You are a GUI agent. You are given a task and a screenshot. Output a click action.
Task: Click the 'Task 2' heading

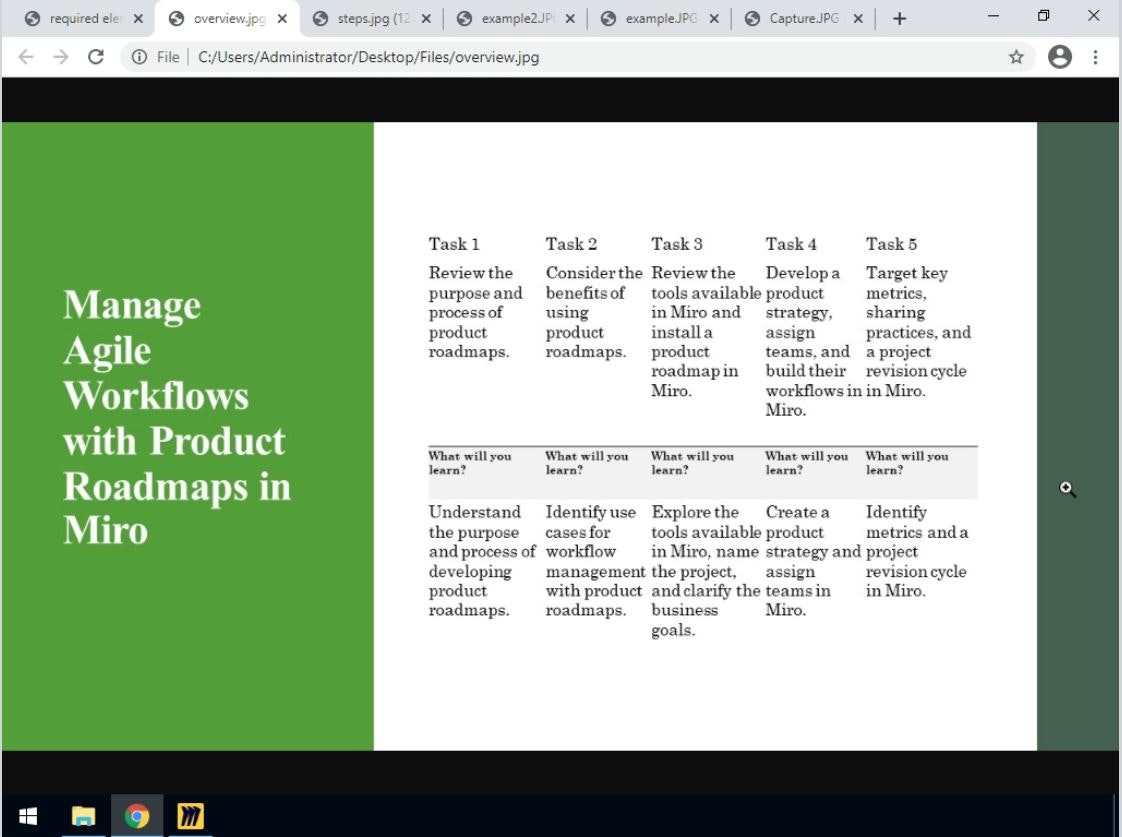pos(571,244)
